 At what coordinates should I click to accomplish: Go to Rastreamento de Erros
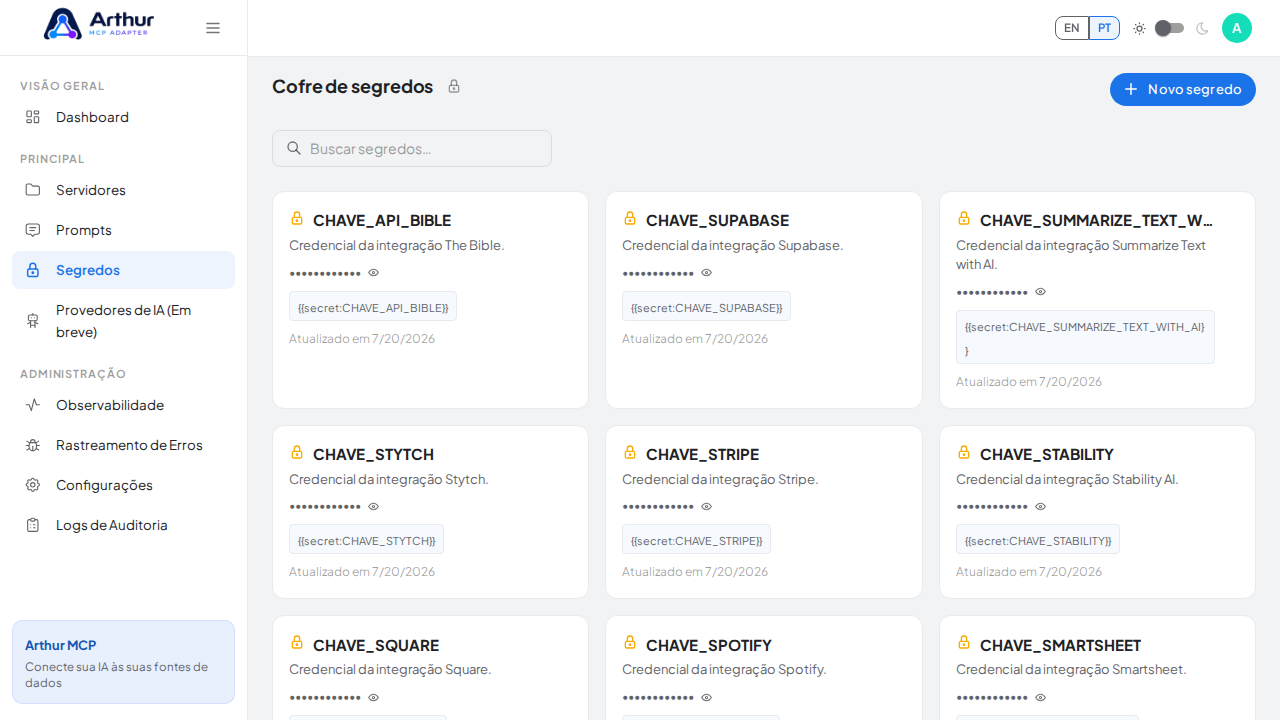(123, 445)
